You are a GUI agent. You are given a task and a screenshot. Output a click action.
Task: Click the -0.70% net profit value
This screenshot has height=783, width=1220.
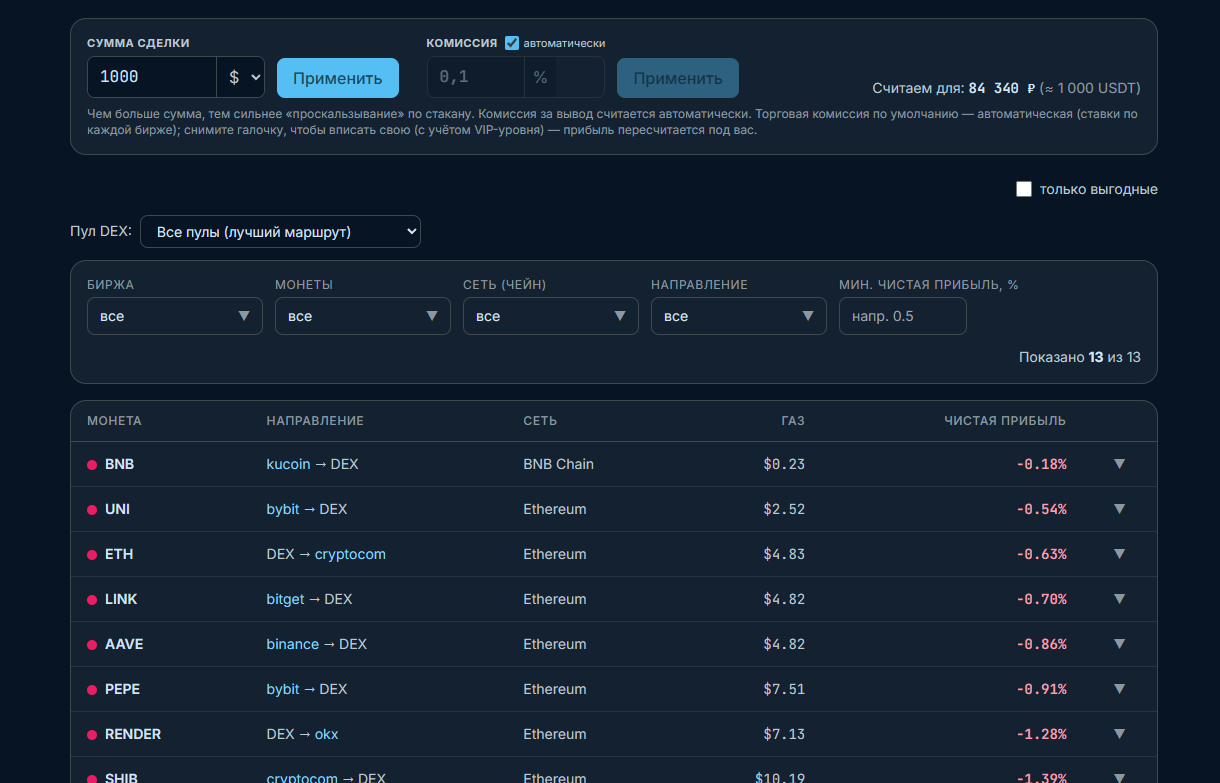coord(1041,599)
